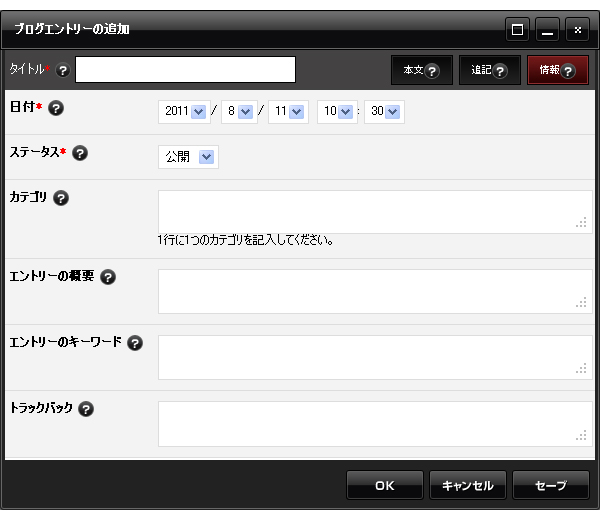Viewport: 600px width, 530px height.
Task: Open the minute dropdown showing 30
Action: [x=385, y=112]
